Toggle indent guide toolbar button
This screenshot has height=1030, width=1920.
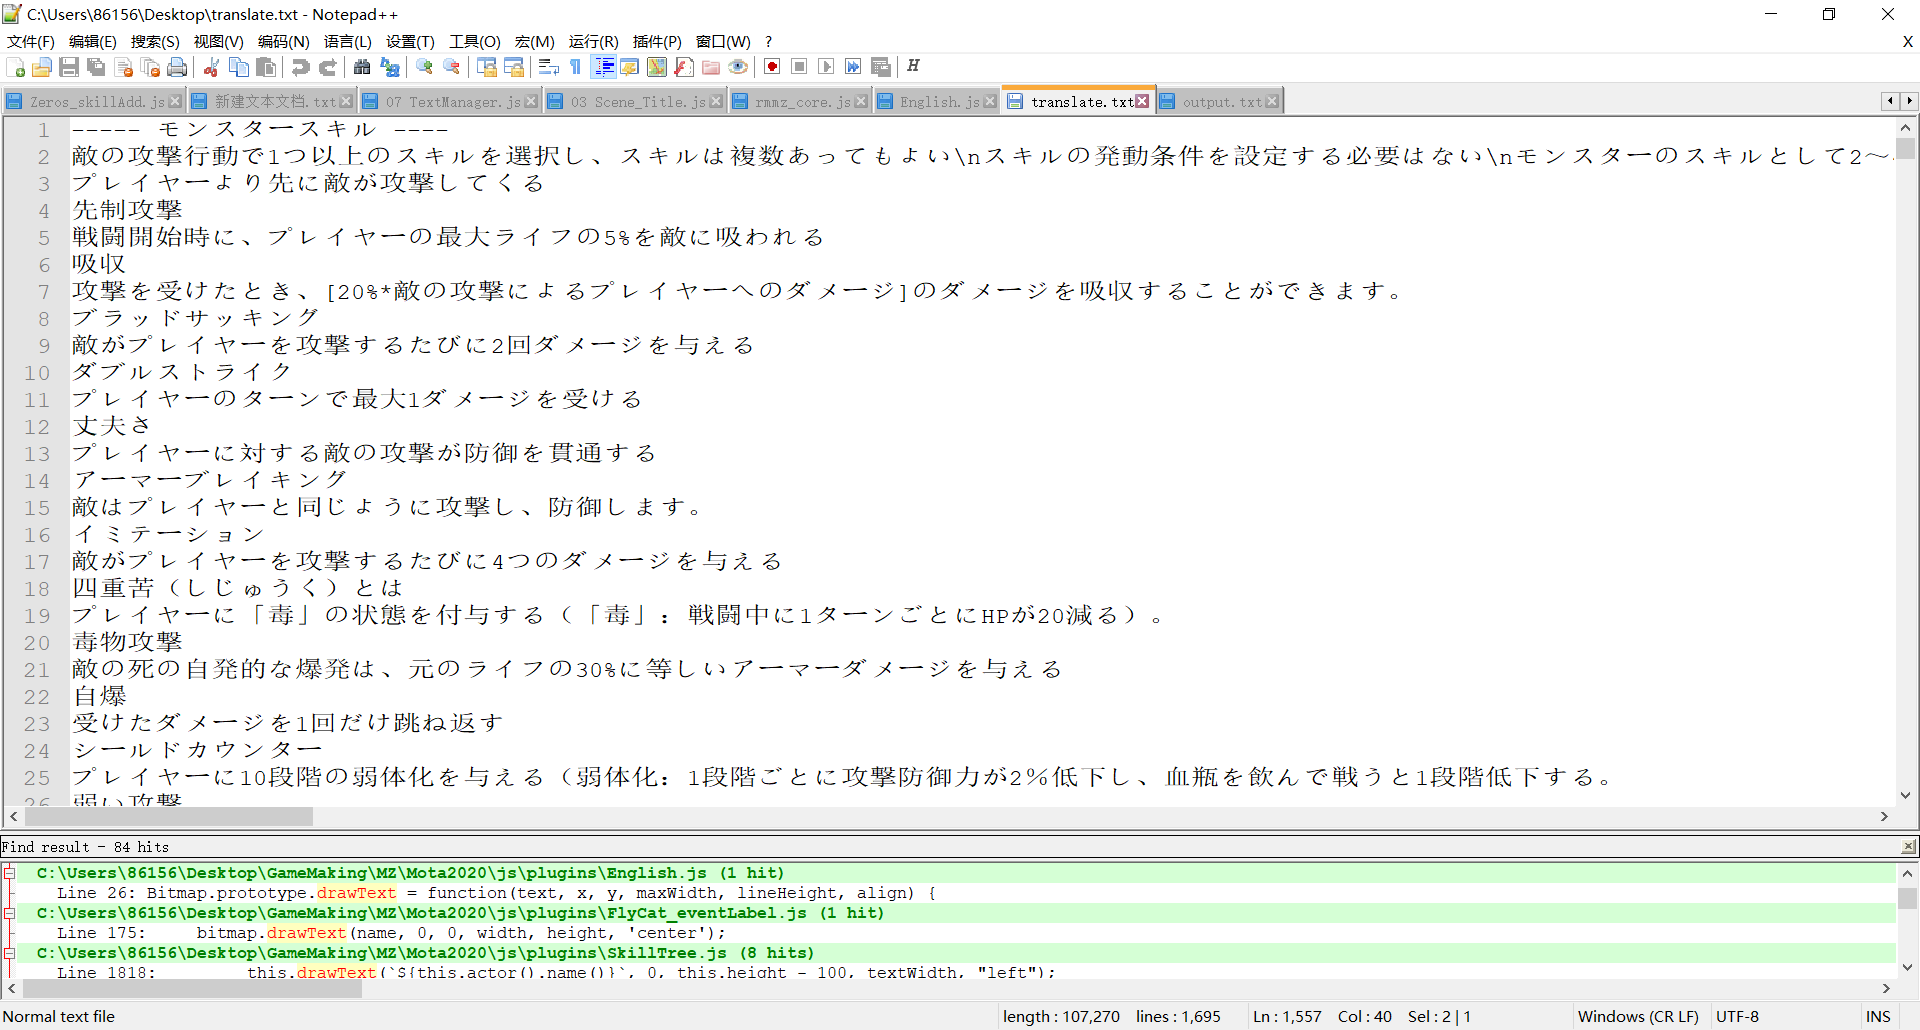click(x=604, y=67)
